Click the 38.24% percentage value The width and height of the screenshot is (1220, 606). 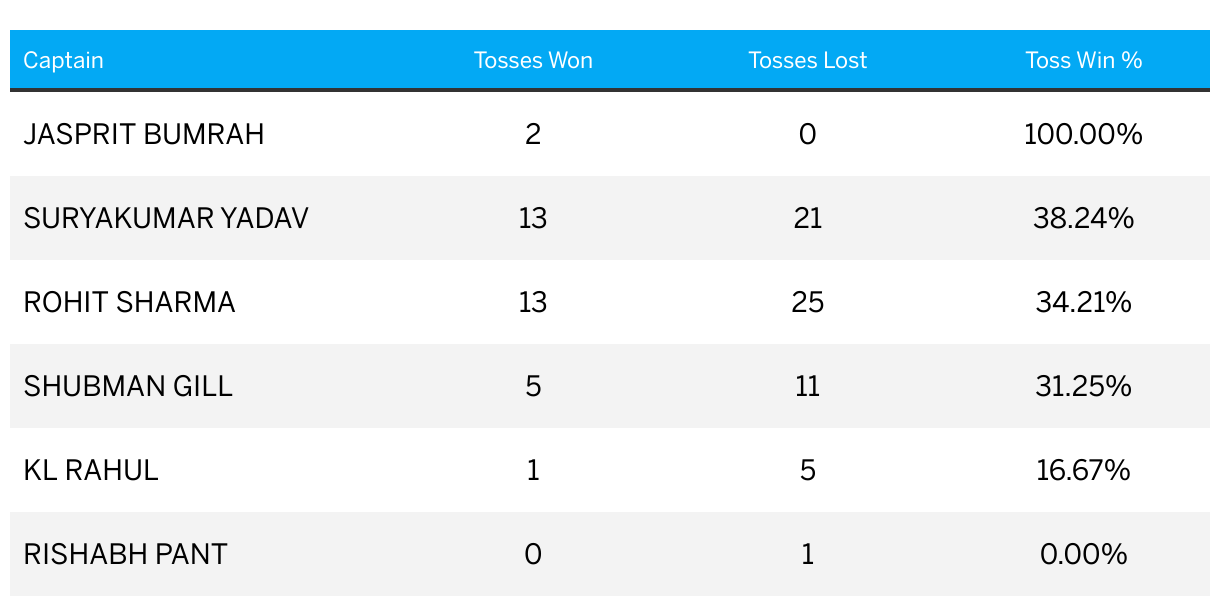[x=1083, y=218]
